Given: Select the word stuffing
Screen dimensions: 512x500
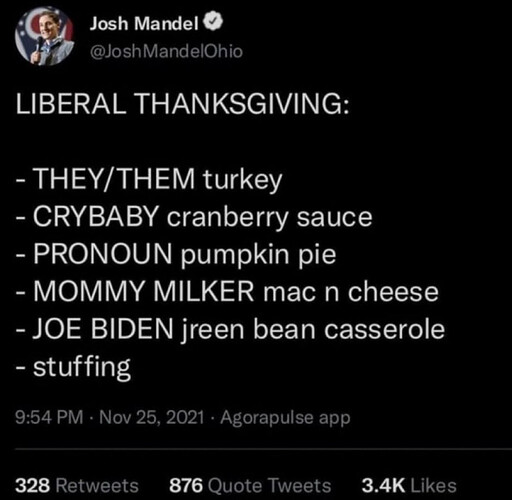Looking at the screenshot, I should pyautogui.click(x=82, y=367).
